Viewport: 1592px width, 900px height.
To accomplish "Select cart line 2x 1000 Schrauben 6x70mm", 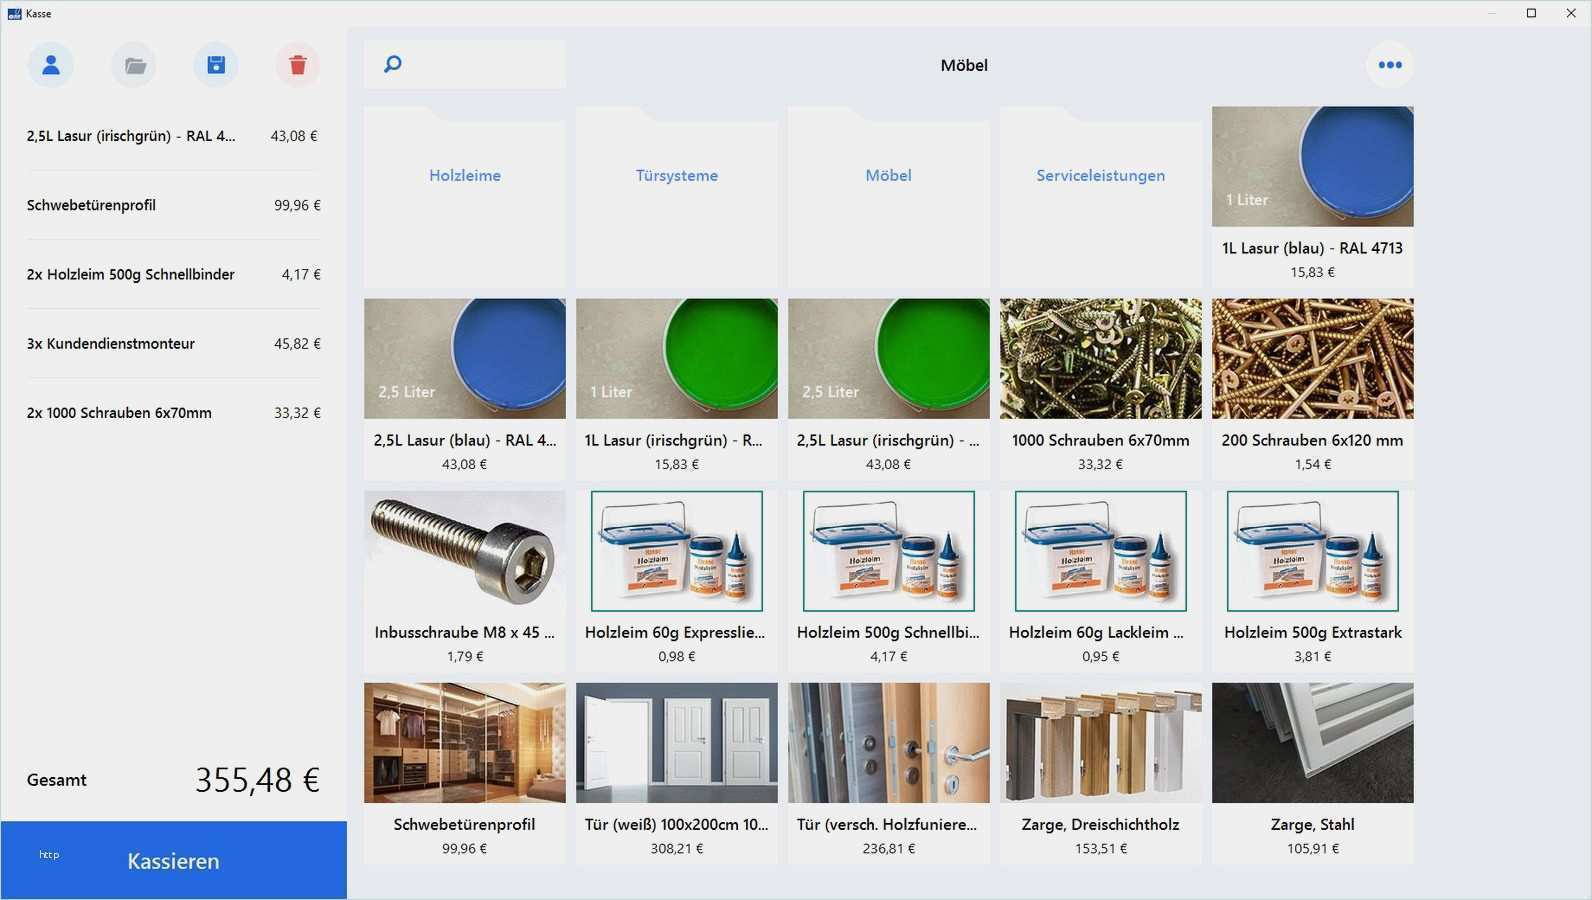I will click(174, 412).
